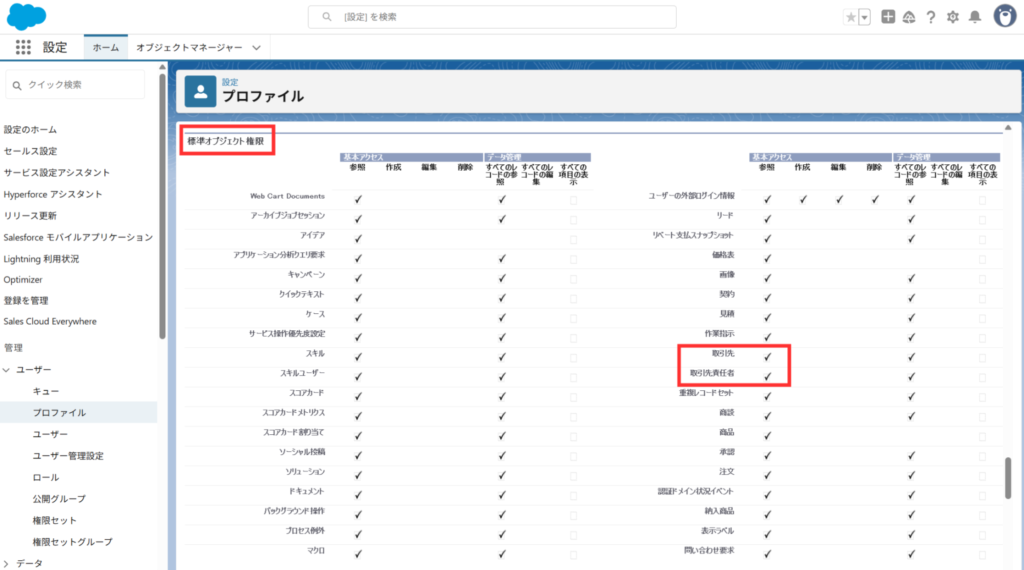Open the Trailhead guidance icon
Screen dimensions: 1024x570
[909, 17]
